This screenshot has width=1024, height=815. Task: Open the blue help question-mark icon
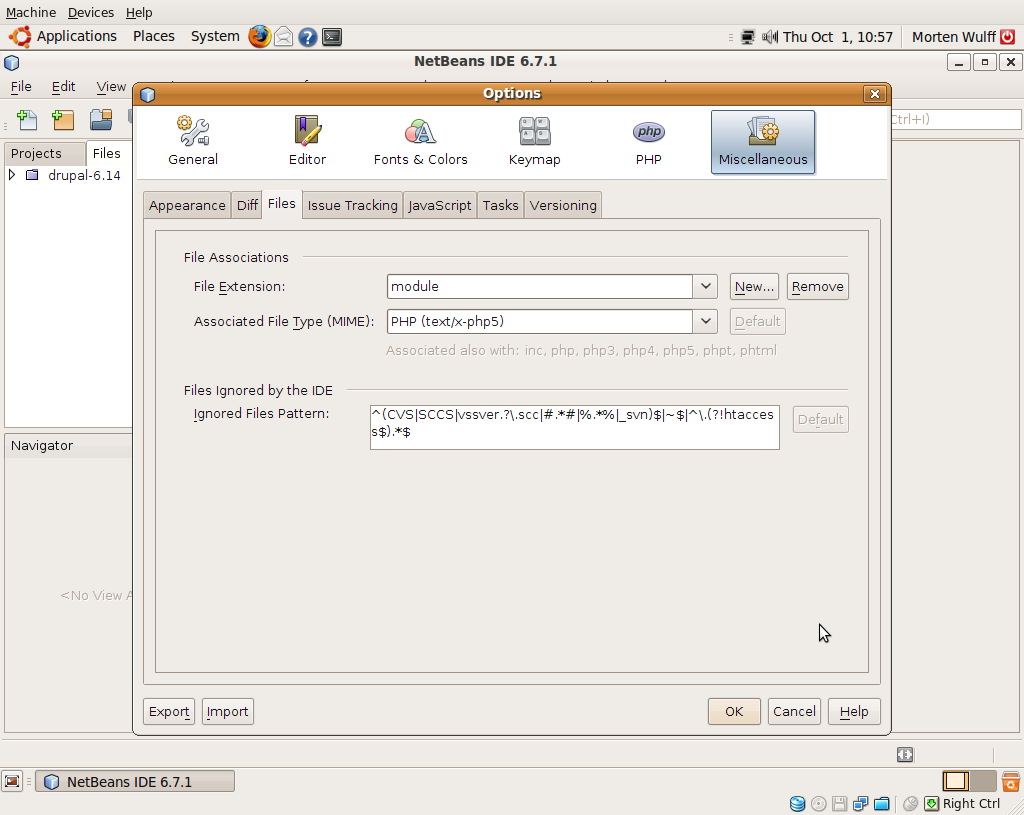(308, 37)
